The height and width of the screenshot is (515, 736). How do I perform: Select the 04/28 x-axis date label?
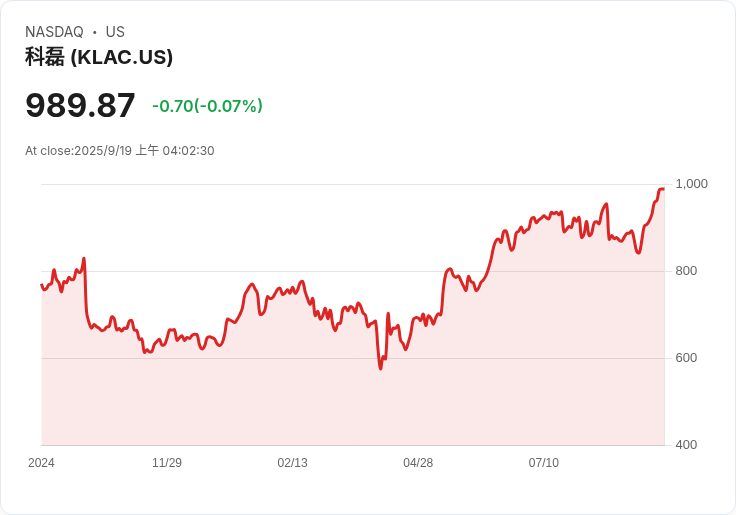coord(418,463)
